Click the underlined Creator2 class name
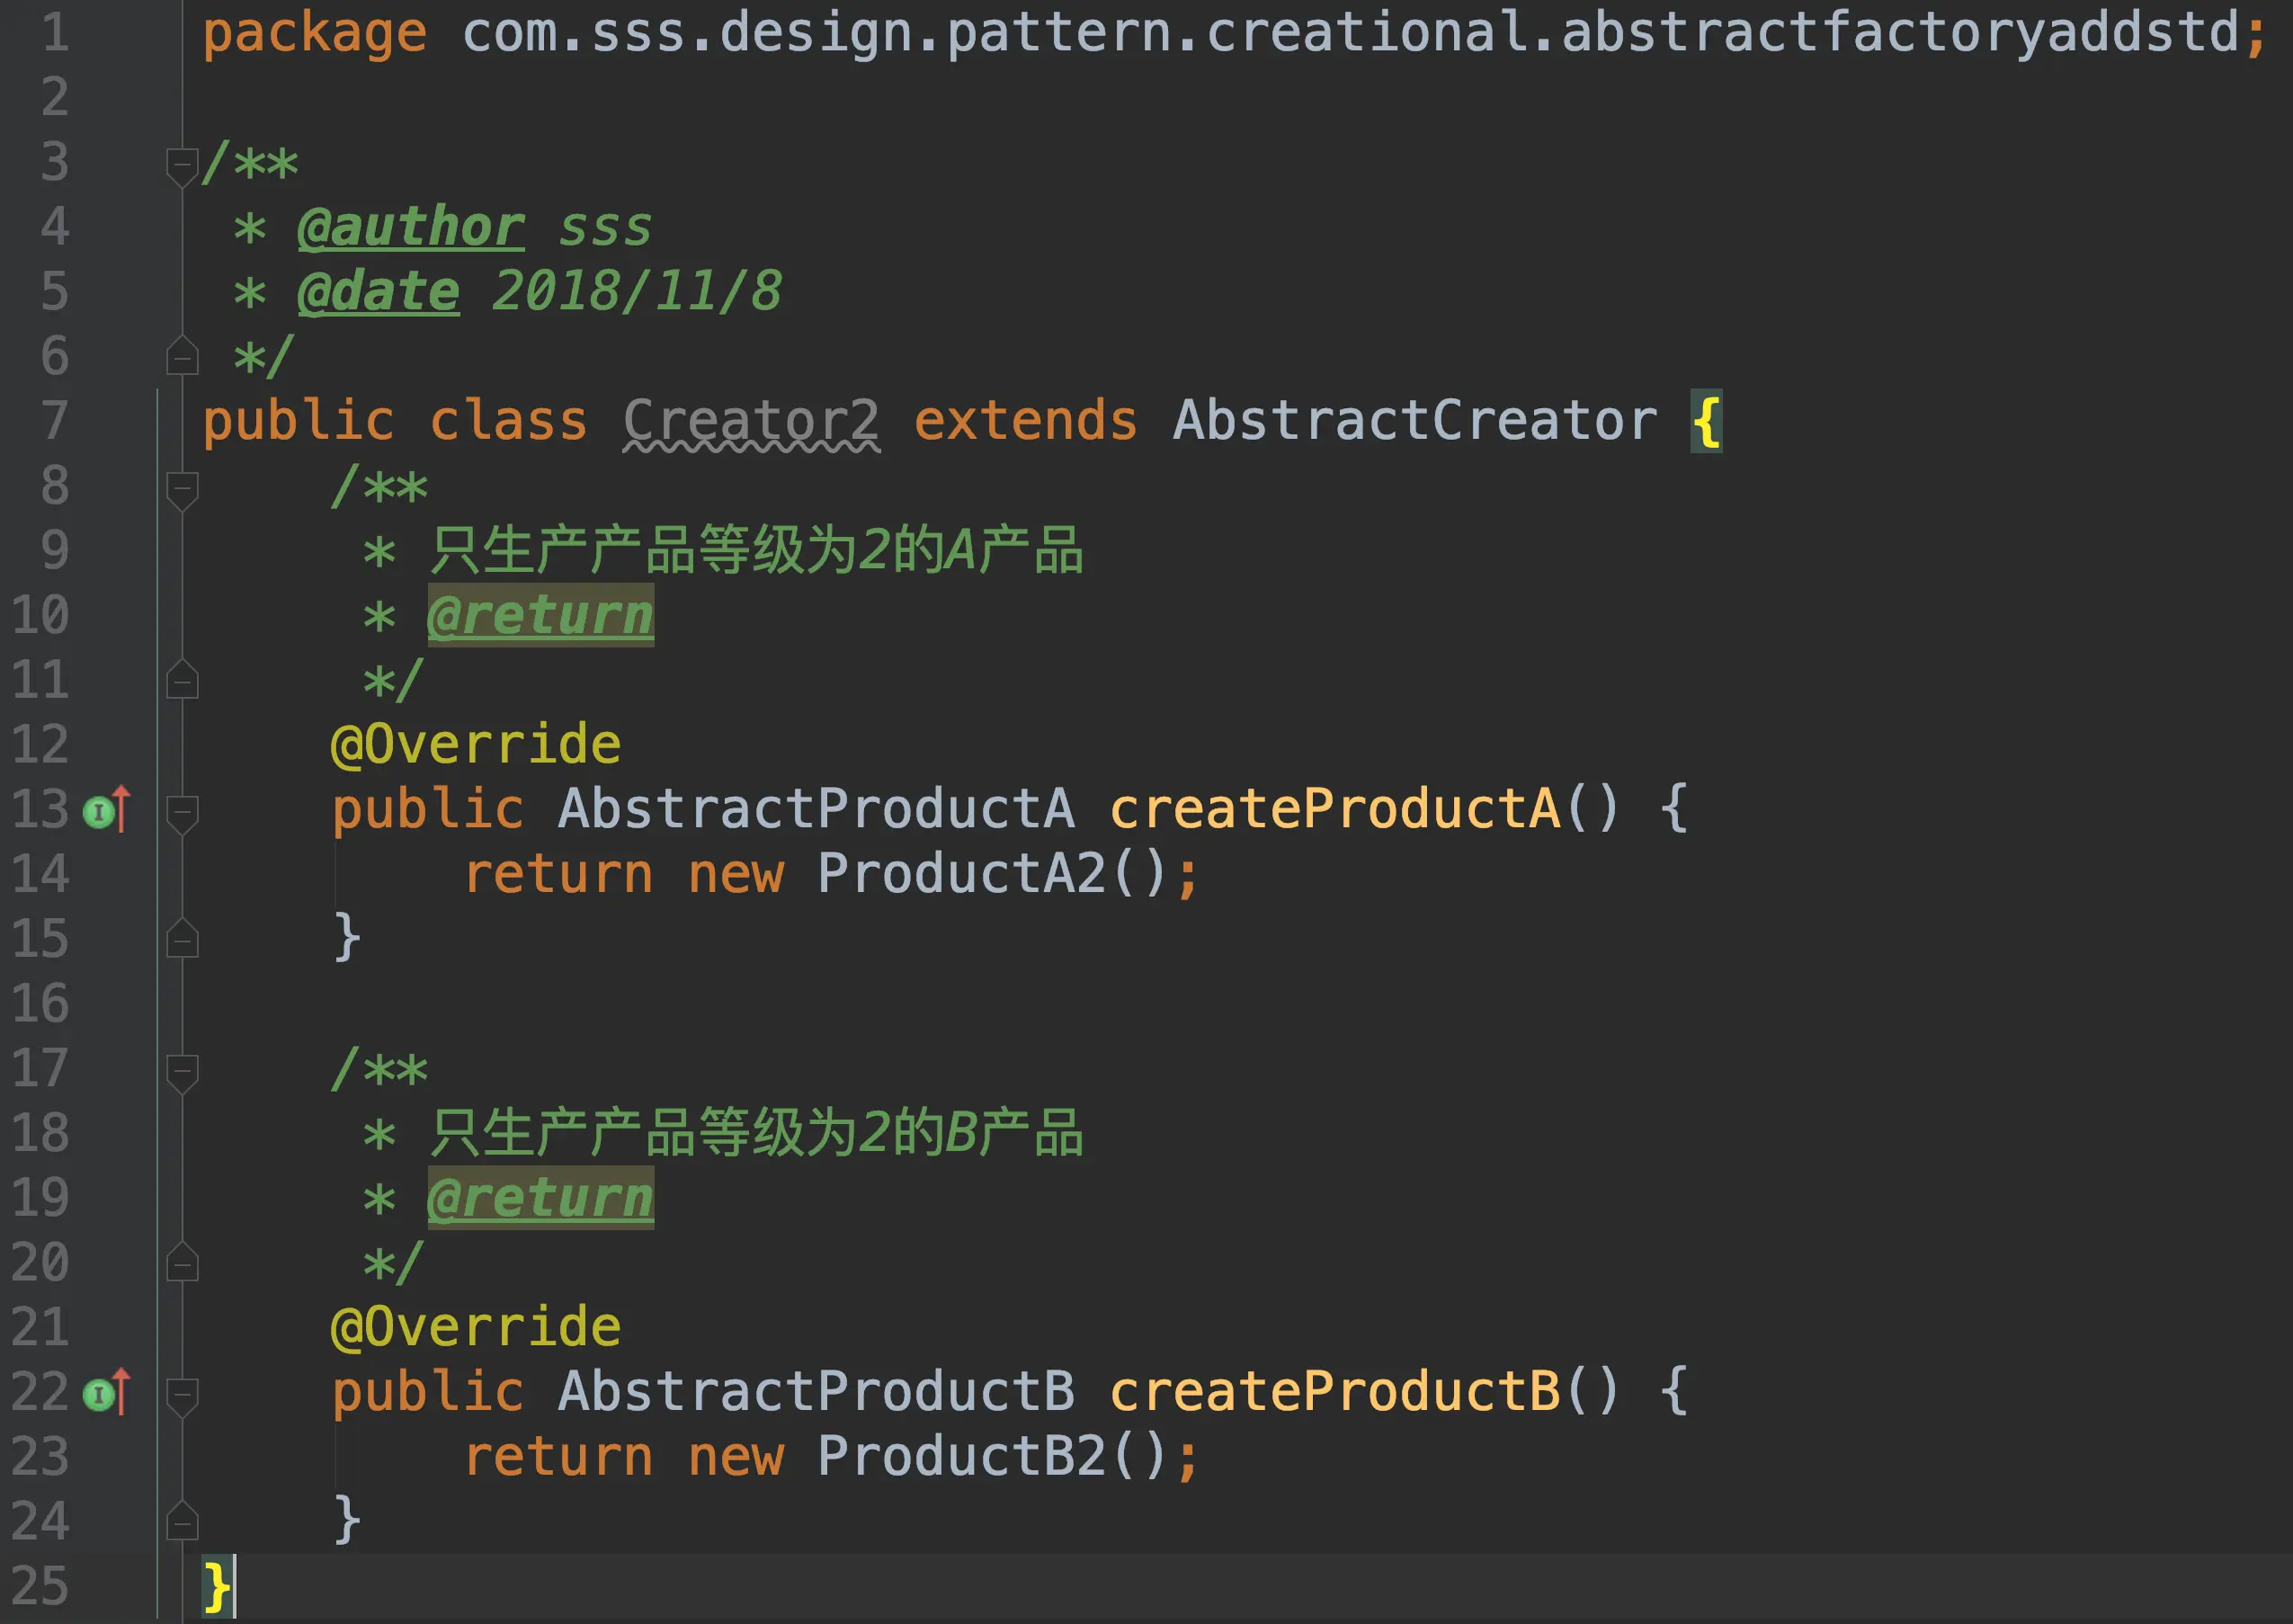 (x=750, y=420)
